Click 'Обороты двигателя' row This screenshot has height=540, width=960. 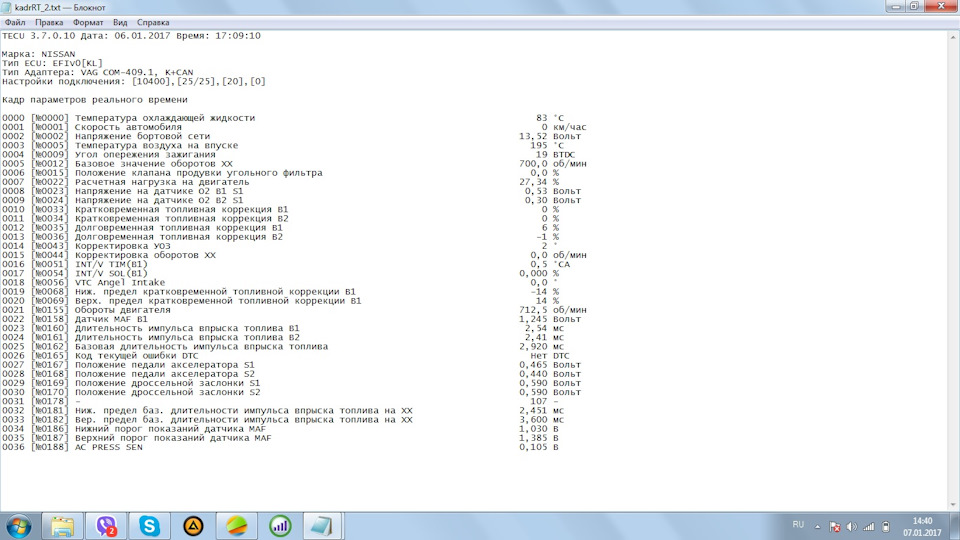pos(294,310)
